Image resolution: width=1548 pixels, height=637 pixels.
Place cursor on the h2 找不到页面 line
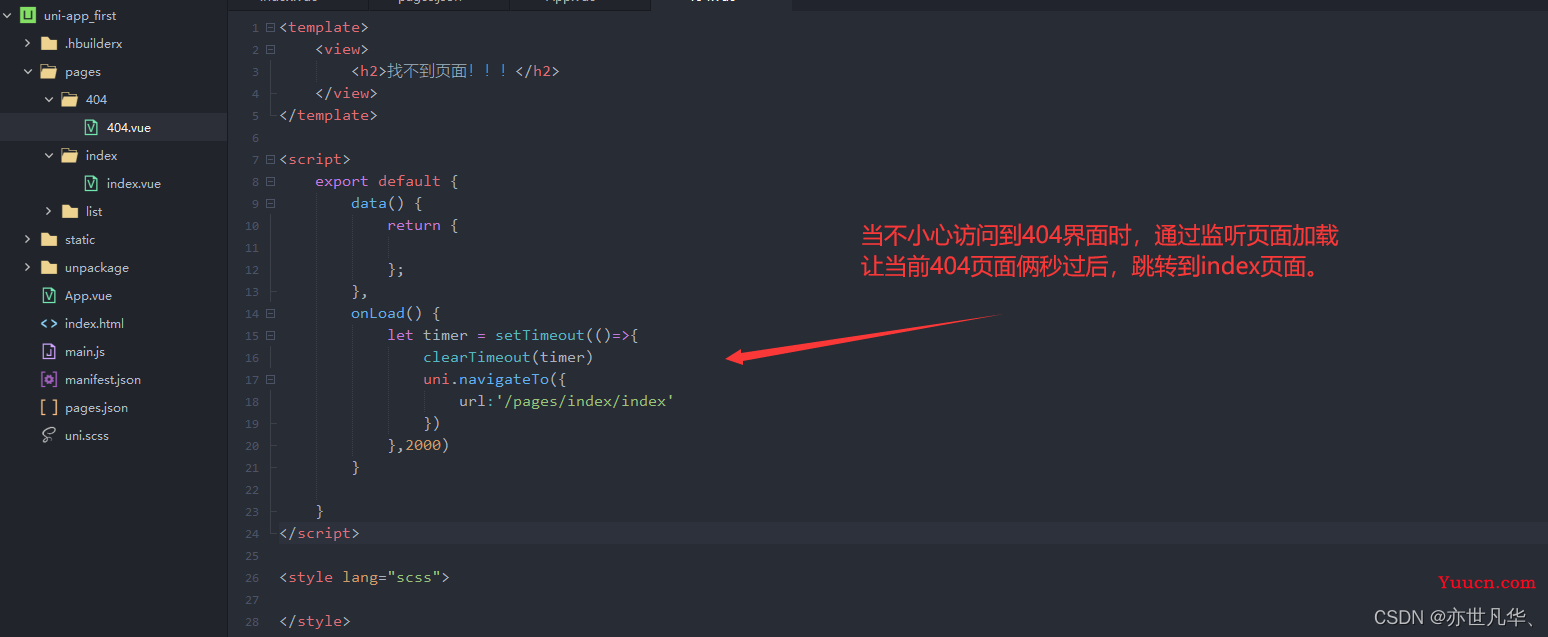click(x=455, y=72)
